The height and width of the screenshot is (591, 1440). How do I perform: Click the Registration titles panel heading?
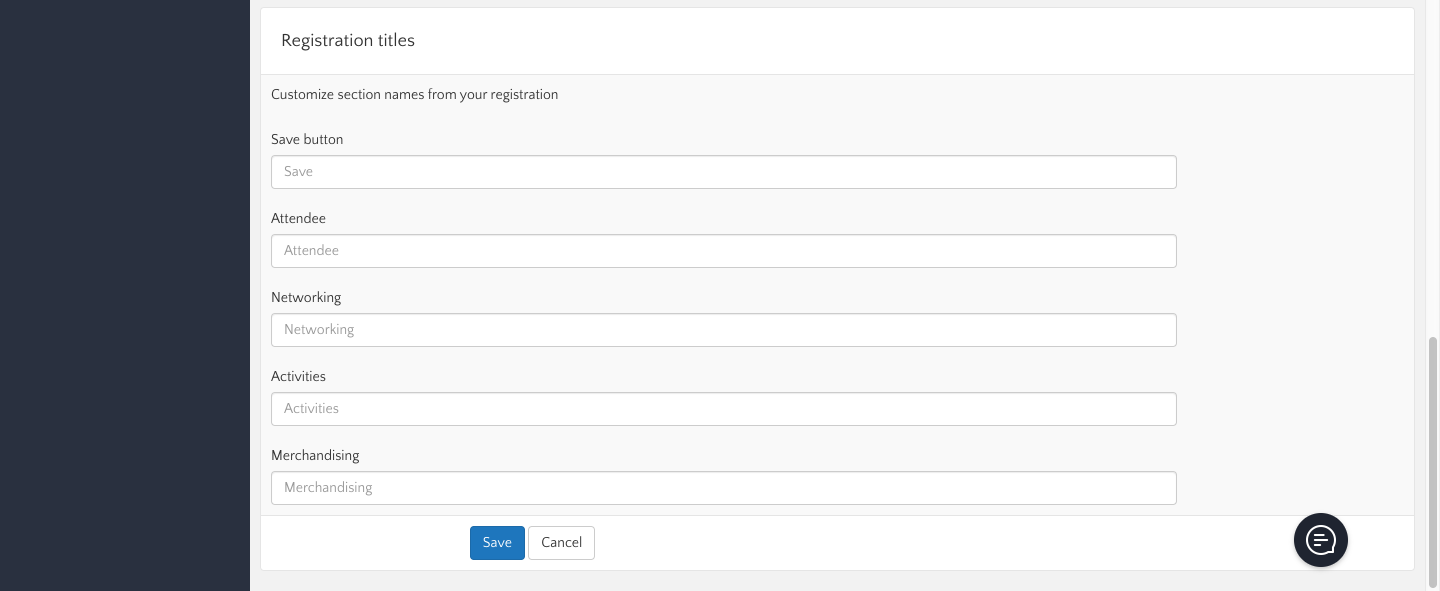coord(348,41)
